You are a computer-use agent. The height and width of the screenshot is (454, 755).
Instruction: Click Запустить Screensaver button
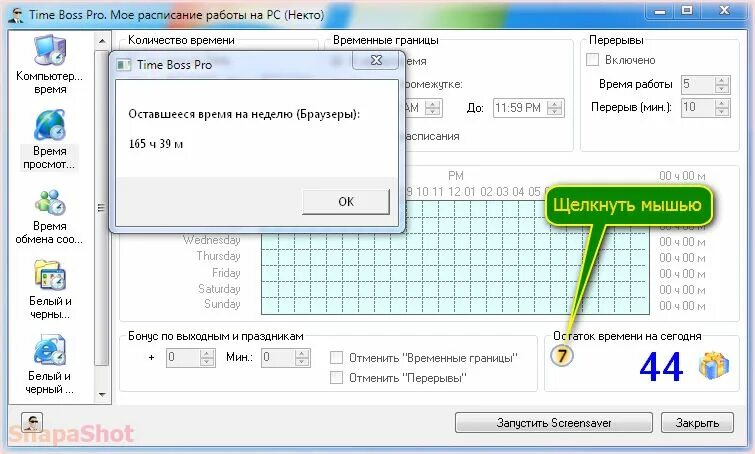554,423
